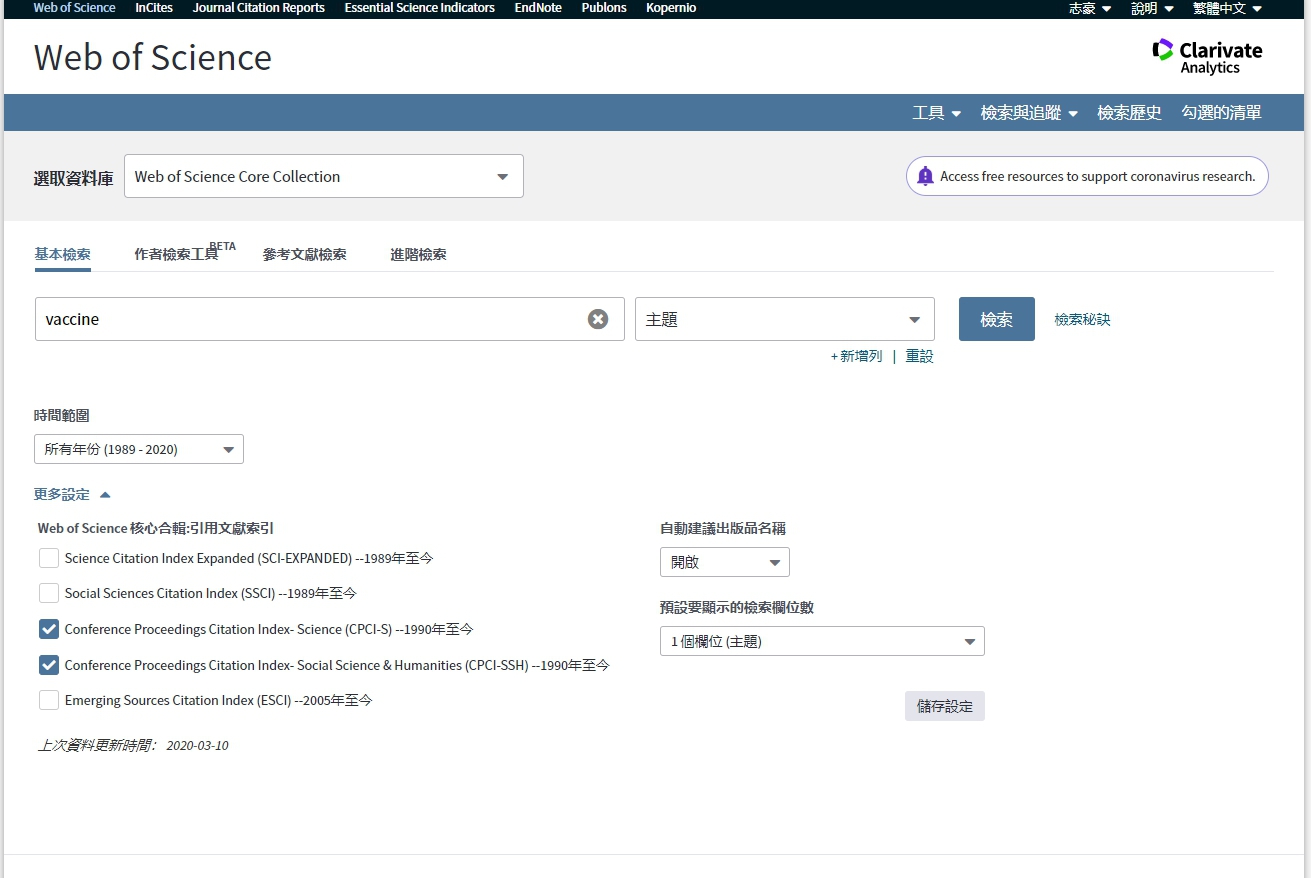
Task: Open Publons from the top bar
Action: coord(604,8)
